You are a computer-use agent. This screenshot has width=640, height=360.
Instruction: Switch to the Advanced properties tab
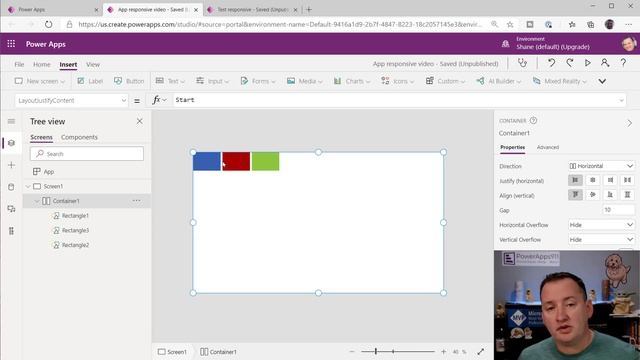click(548, 147)
